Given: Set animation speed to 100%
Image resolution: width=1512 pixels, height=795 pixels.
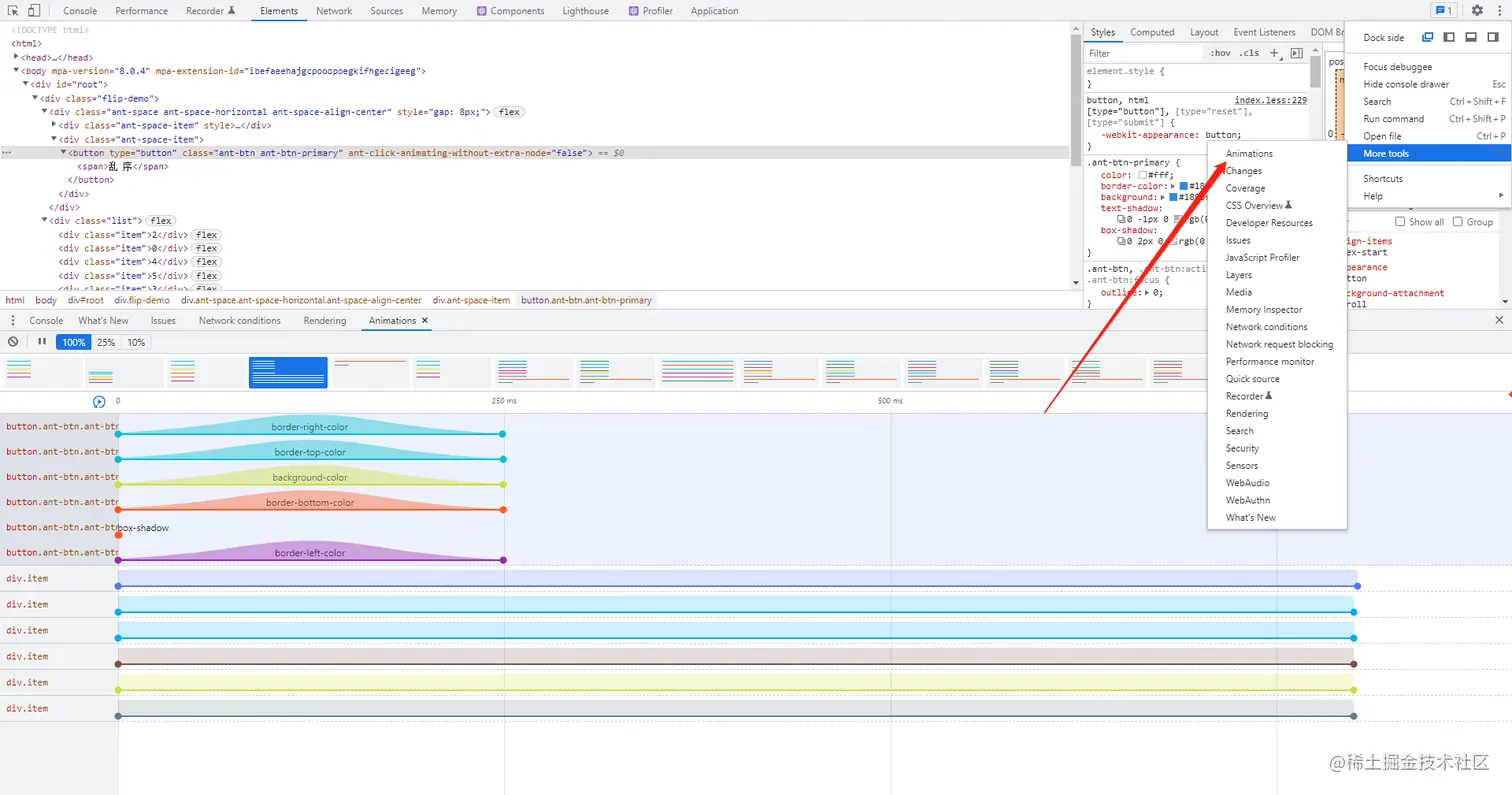Looking at the screenshot, I should [x=73, y=342].
